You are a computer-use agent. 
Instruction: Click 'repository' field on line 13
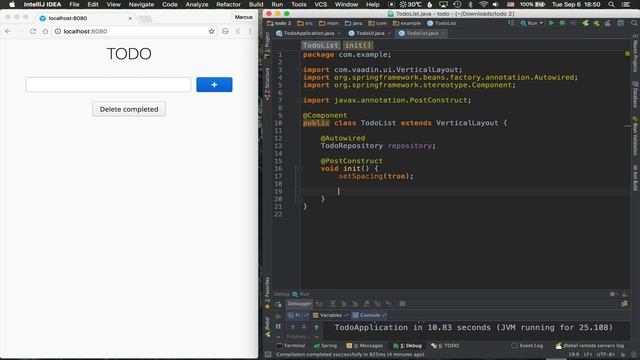[410, 146]
